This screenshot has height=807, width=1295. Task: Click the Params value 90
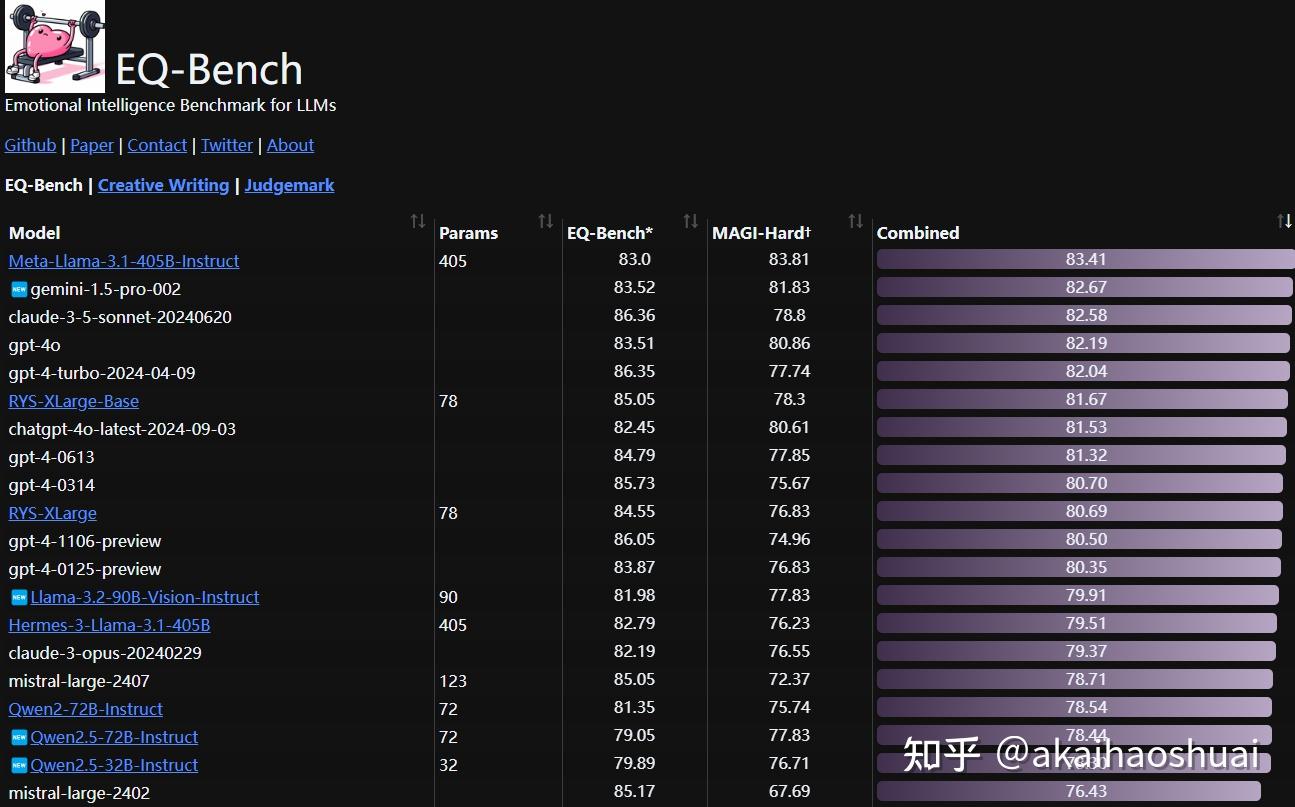pyautogui.click(x=448, y=597)
